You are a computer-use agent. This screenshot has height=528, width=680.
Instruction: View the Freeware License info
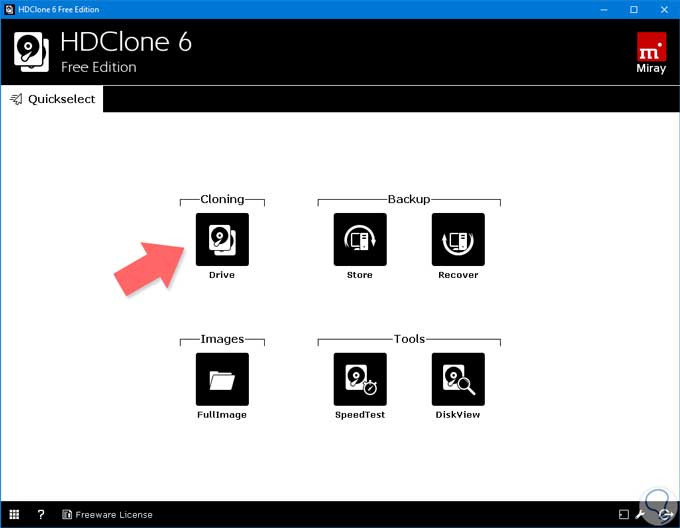tap(107, 515)
